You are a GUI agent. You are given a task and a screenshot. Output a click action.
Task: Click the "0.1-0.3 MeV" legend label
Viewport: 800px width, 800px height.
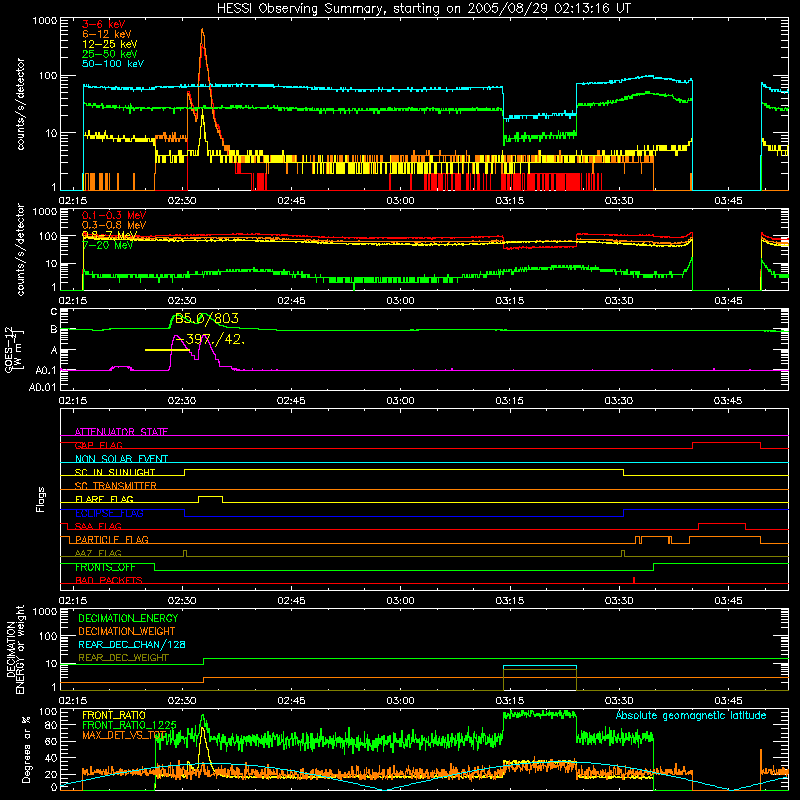pyautogui.click(x=114, y=215)
